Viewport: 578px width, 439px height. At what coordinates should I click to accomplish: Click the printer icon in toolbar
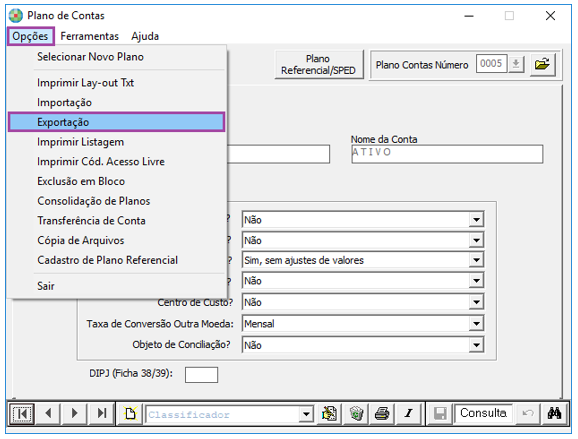382,414
